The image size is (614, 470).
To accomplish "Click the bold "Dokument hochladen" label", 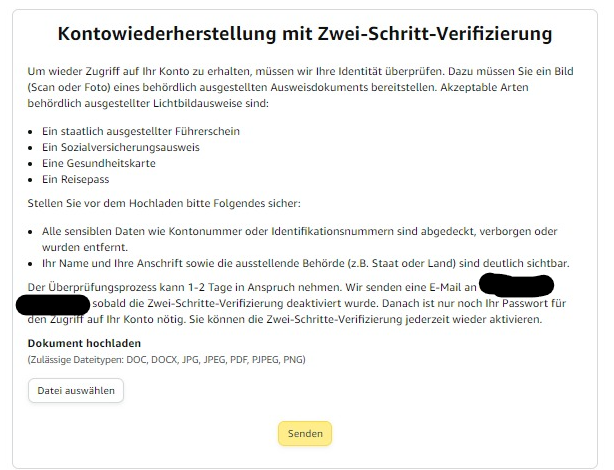I will click(x=84, y=343).
